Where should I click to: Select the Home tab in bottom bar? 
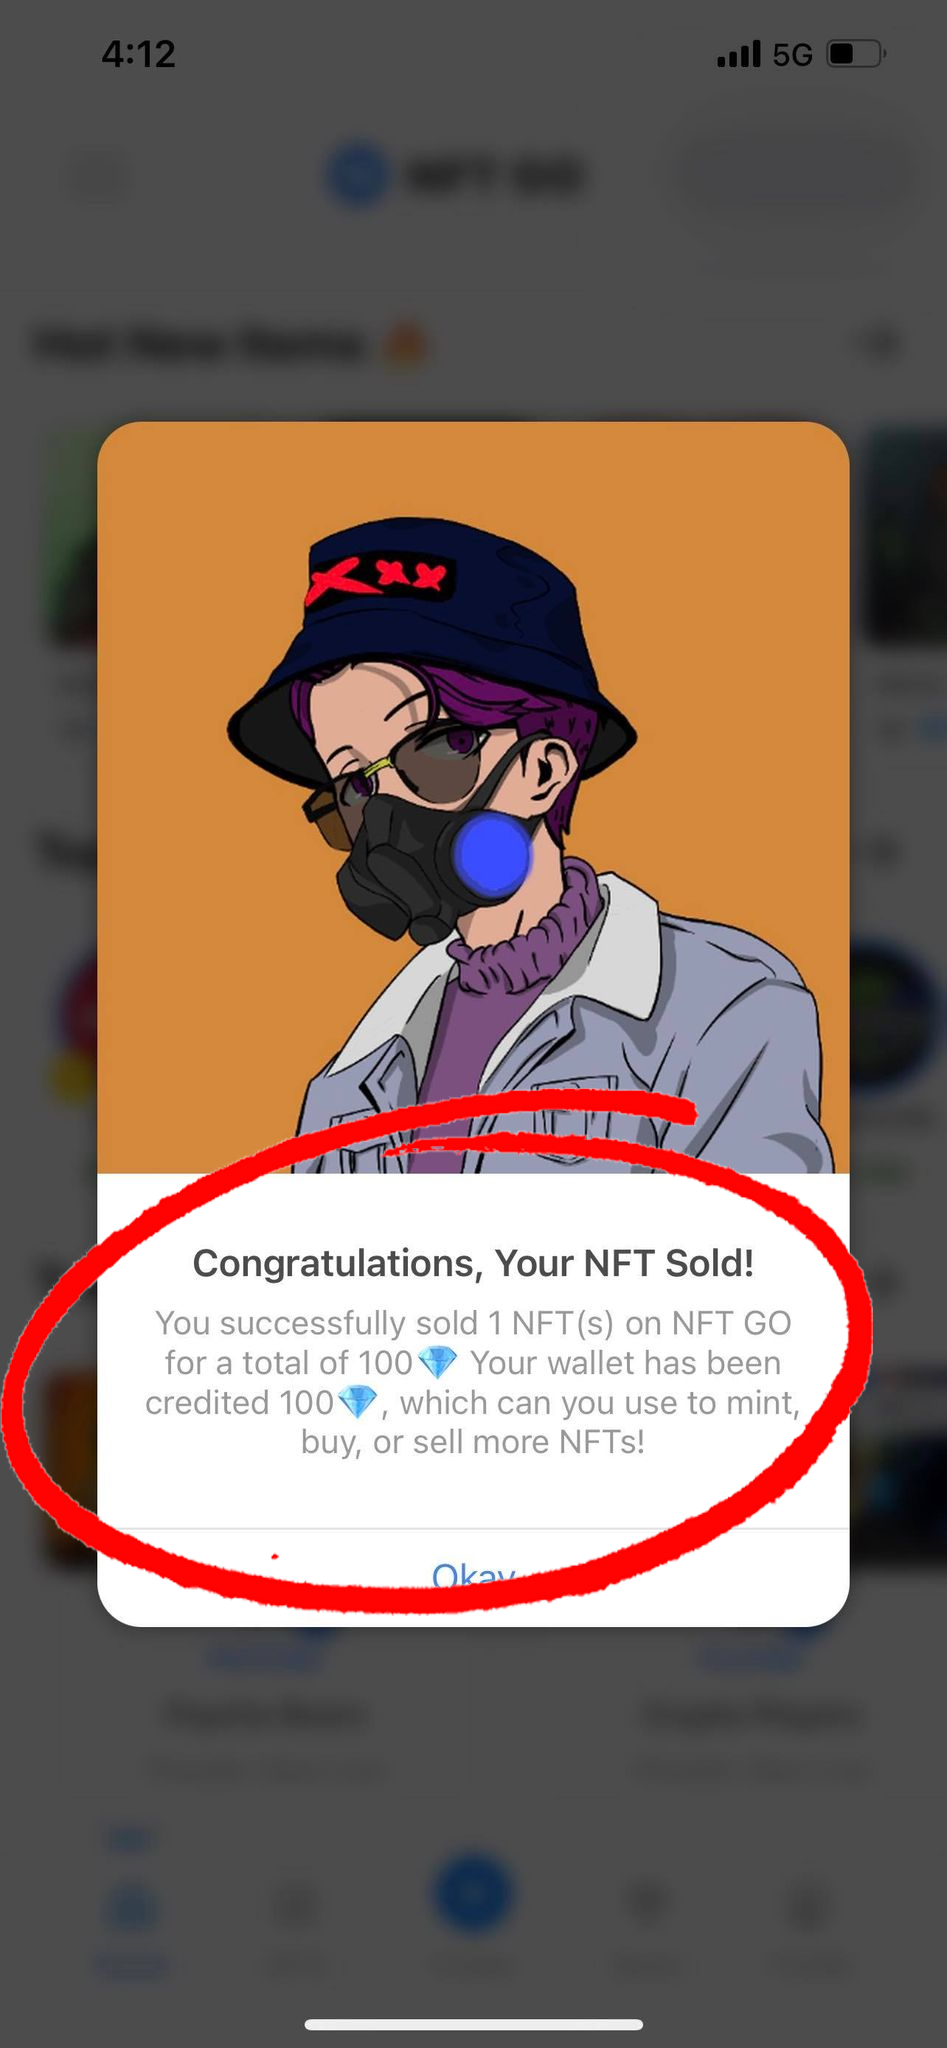[131, 1922]
